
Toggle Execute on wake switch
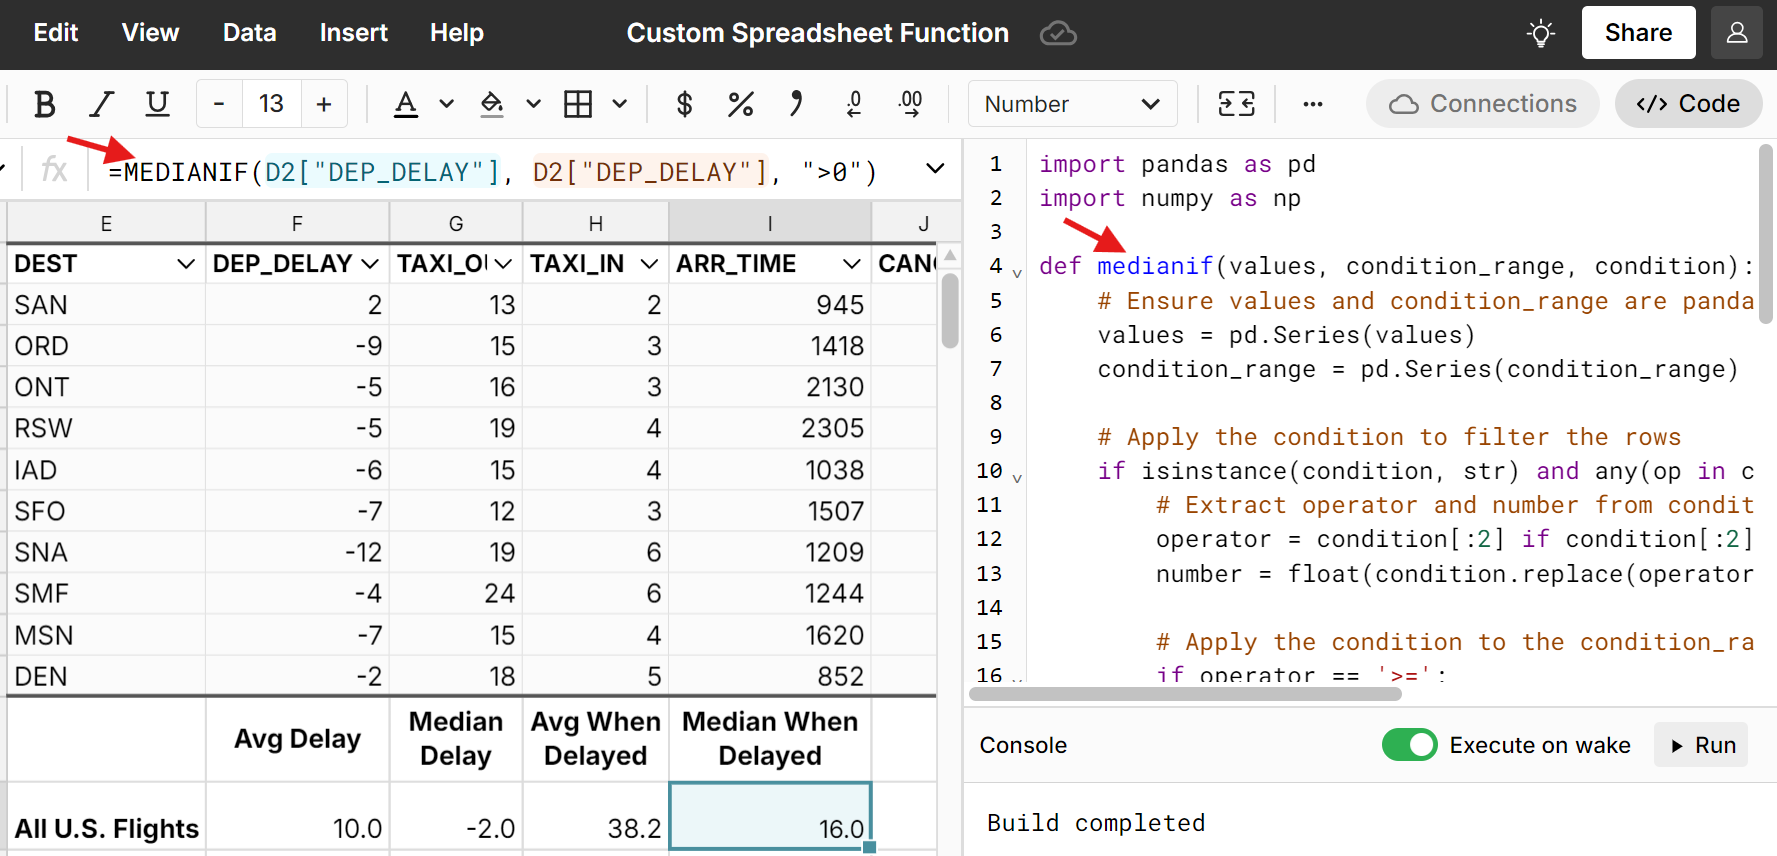click(1409, 745)
